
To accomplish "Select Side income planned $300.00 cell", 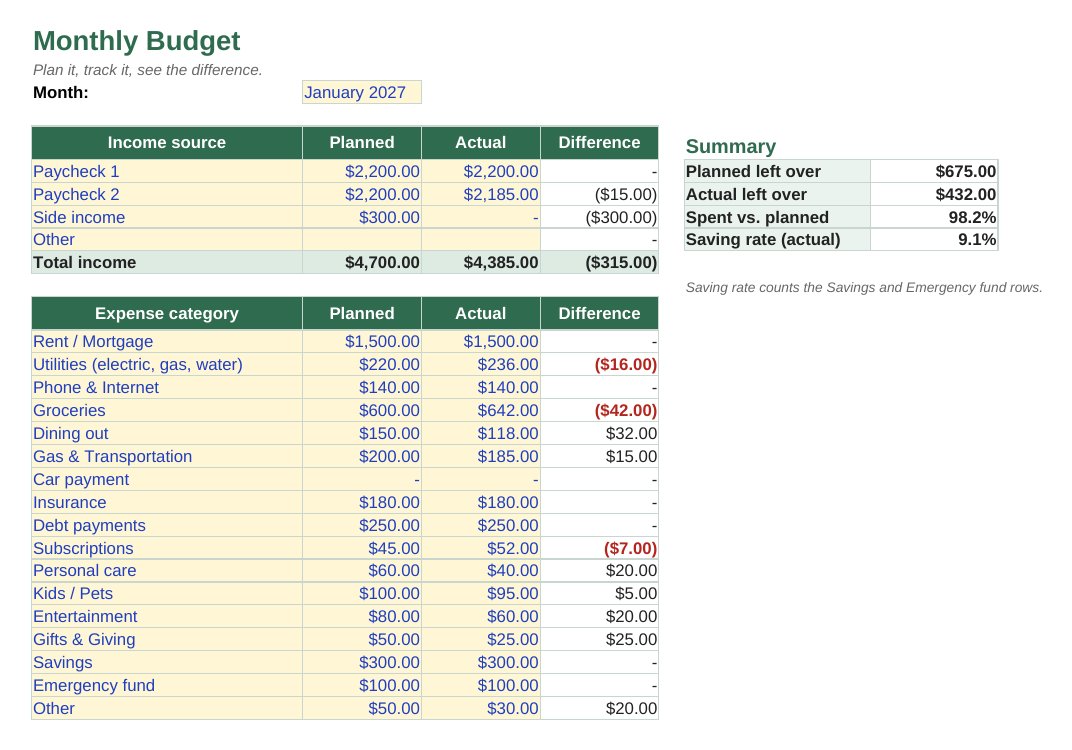I will click(x=362, y=217).
